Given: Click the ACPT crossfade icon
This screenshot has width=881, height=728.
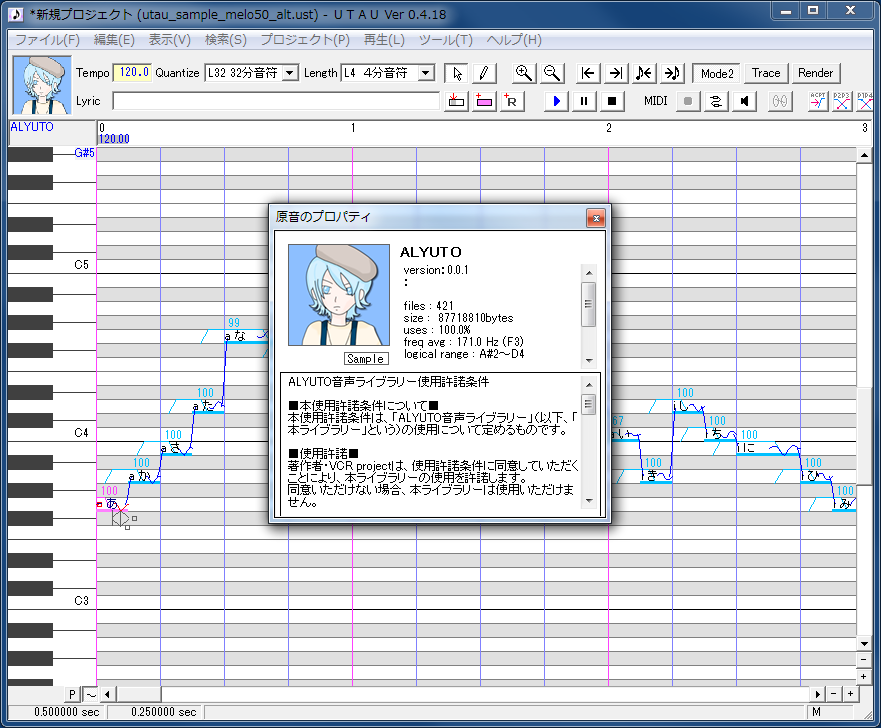Looking at the screenshot, I should pos(818,101).
